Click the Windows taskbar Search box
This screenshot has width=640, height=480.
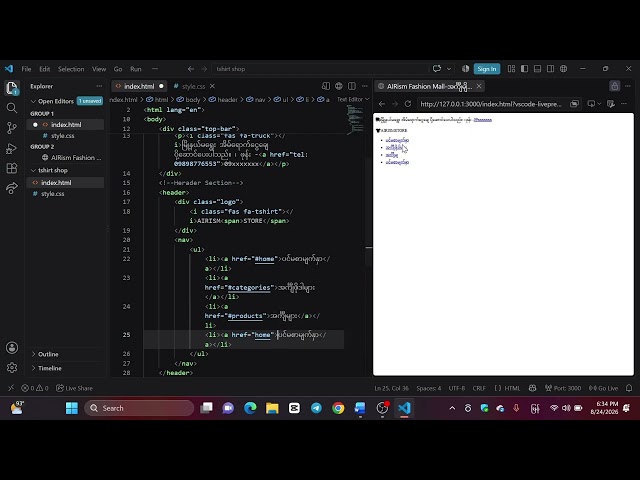(139, 408)
